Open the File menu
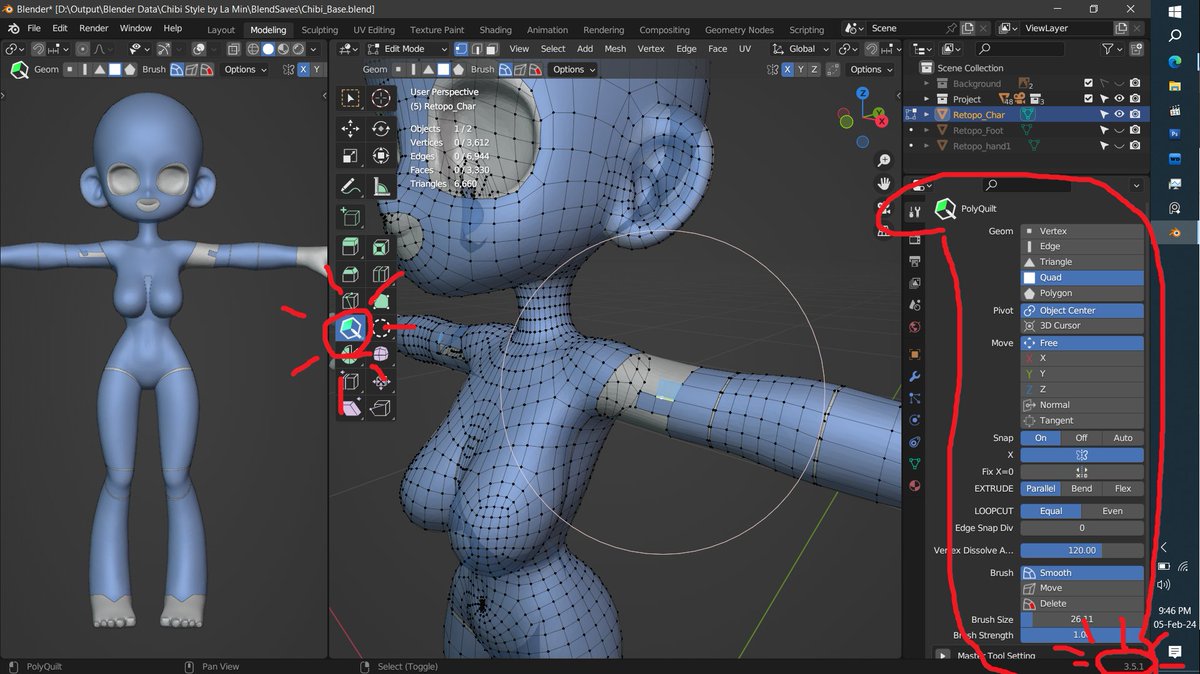The image size is (1200, 674). pyautogui.click(x=34, y=28)
